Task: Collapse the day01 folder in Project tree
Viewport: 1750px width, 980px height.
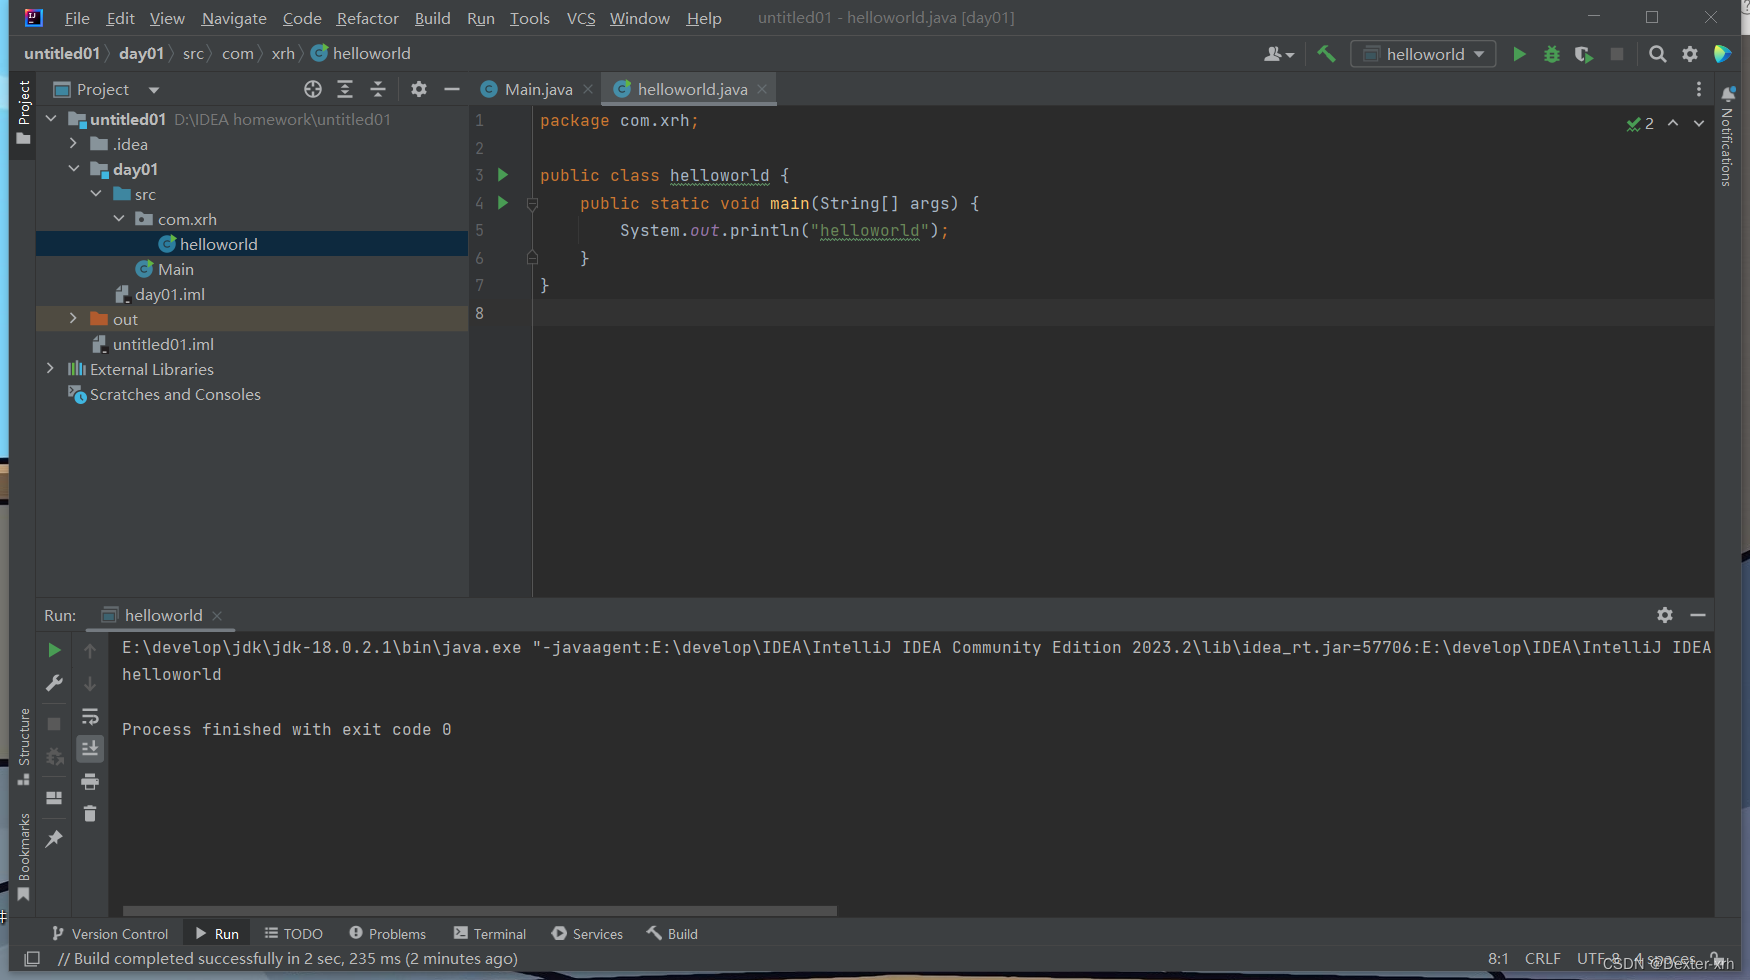Action: click(x=73, y=169)
